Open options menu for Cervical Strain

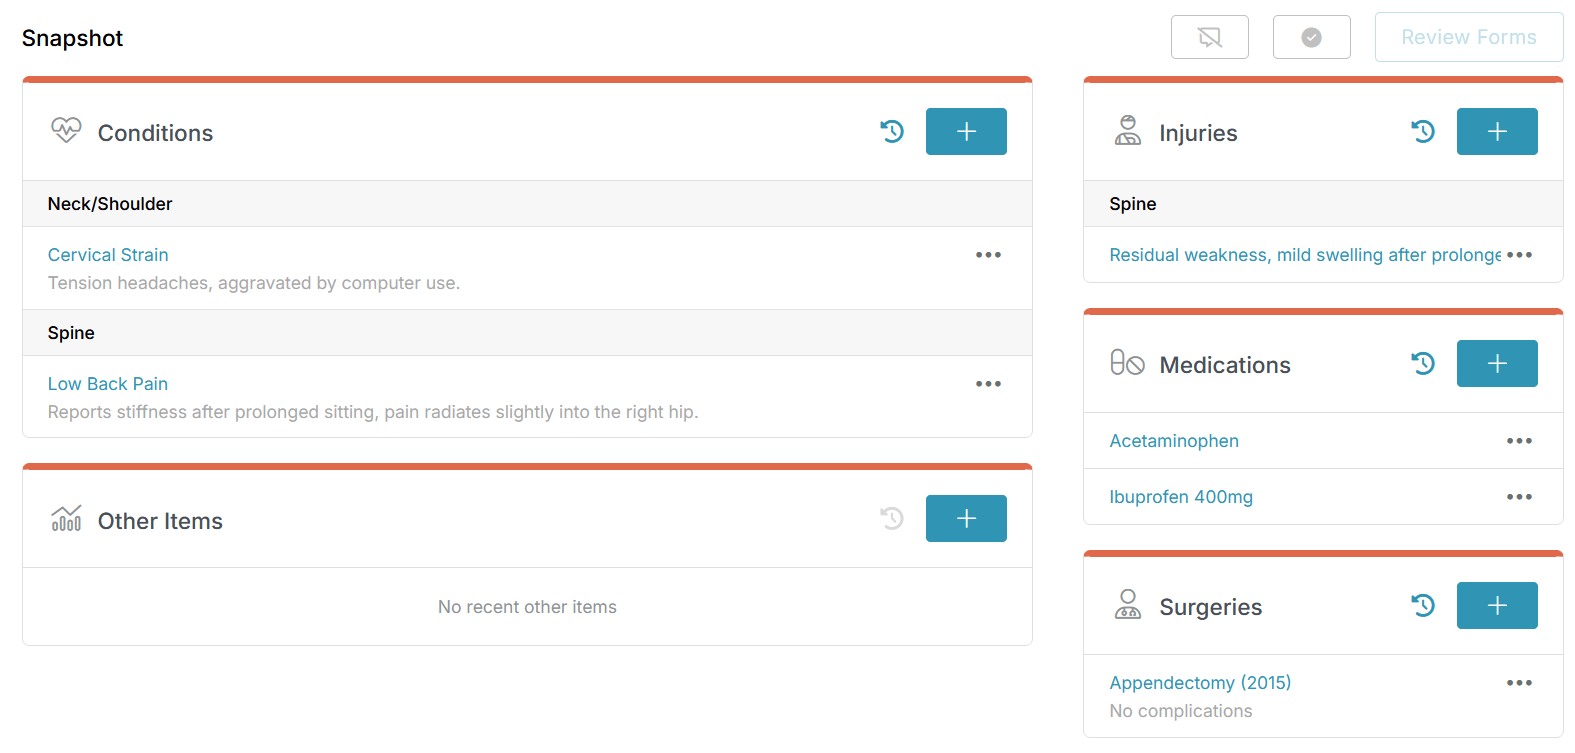pyautogui.click(x=988, y=255)
